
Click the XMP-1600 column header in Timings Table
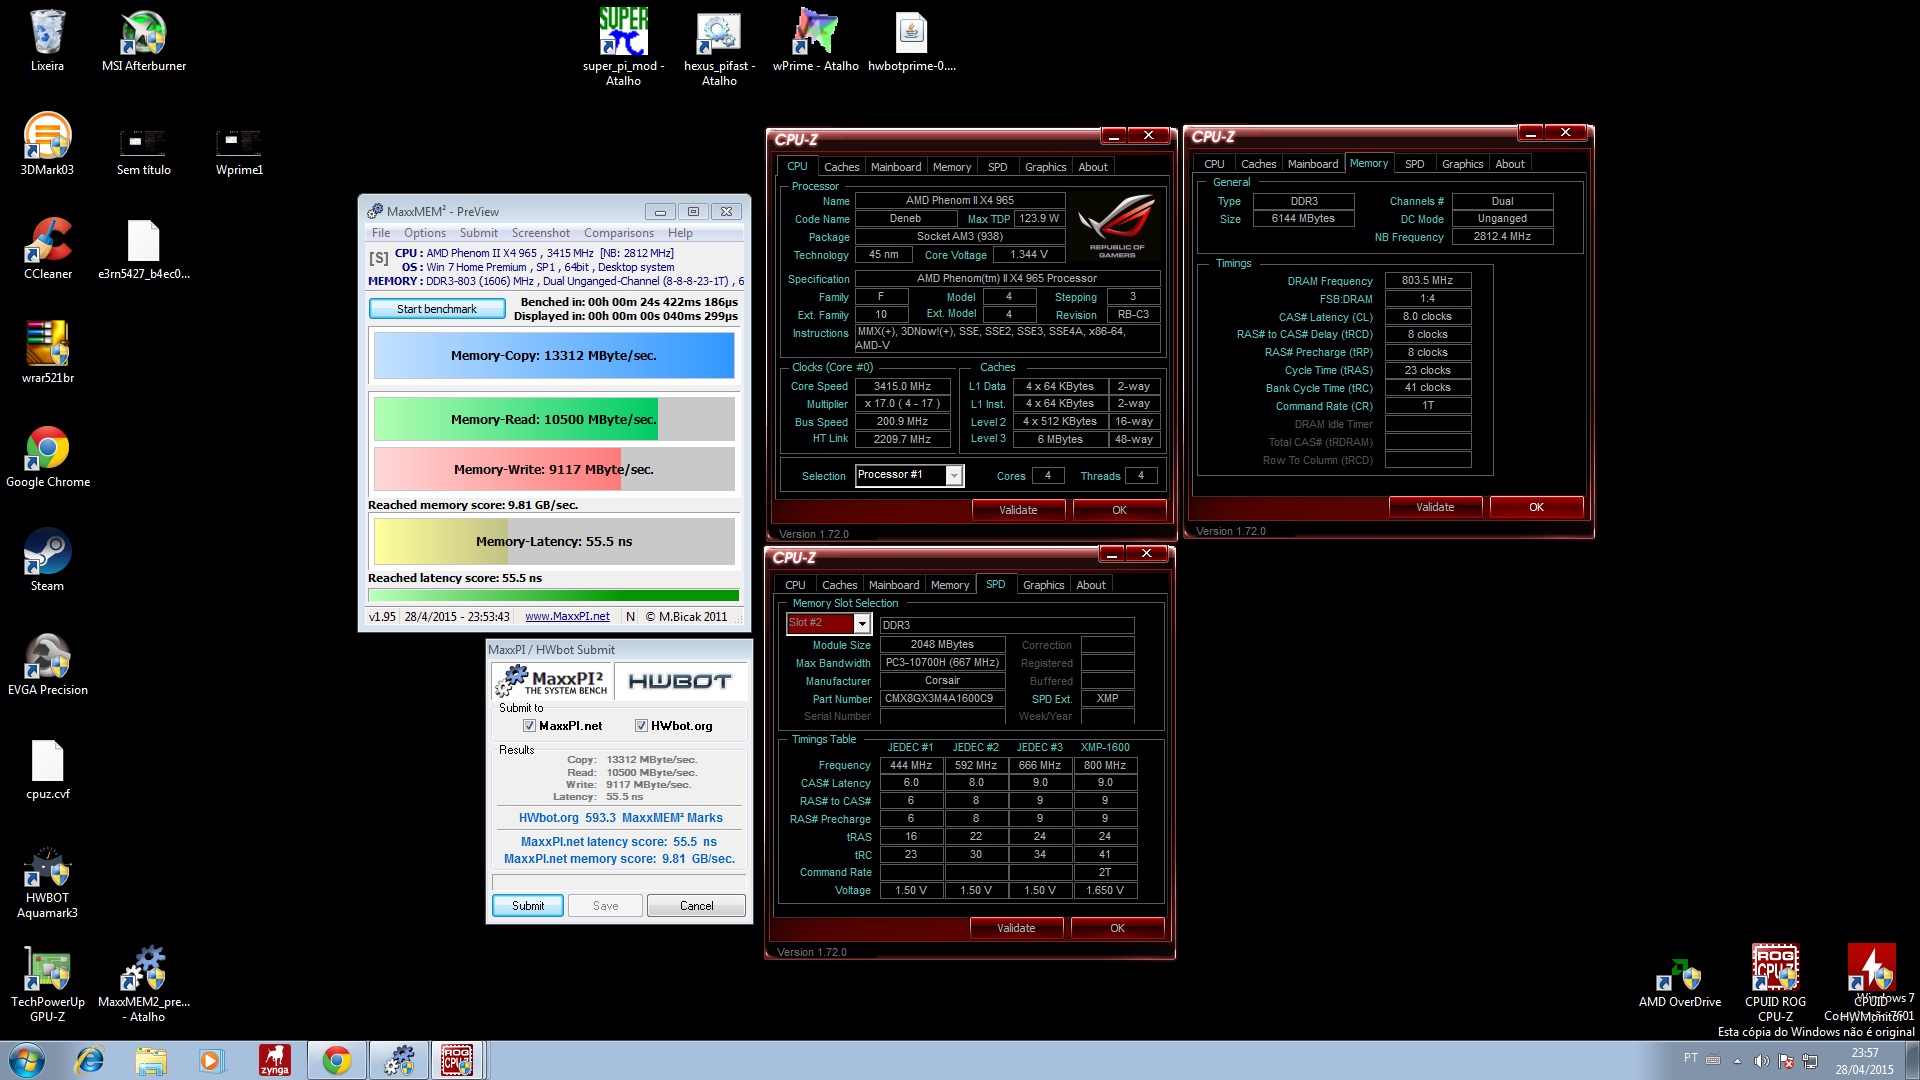tap(1105, 747)
